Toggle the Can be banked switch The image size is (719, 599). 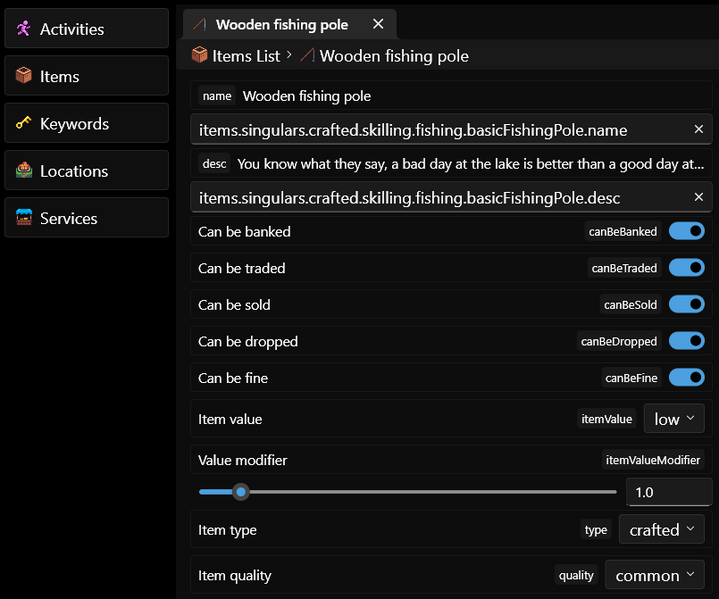[x=686, y=231]
